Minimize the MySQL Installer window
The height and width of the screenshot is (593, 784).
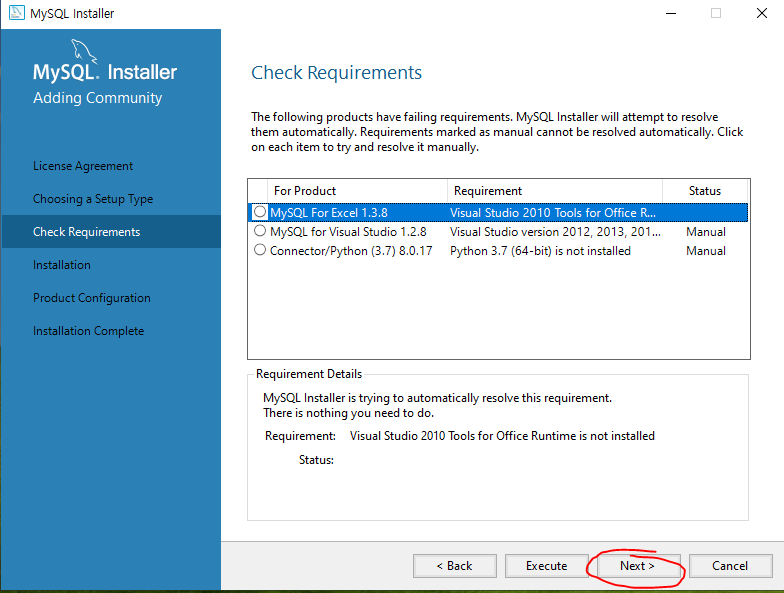[x=670, y=13]
